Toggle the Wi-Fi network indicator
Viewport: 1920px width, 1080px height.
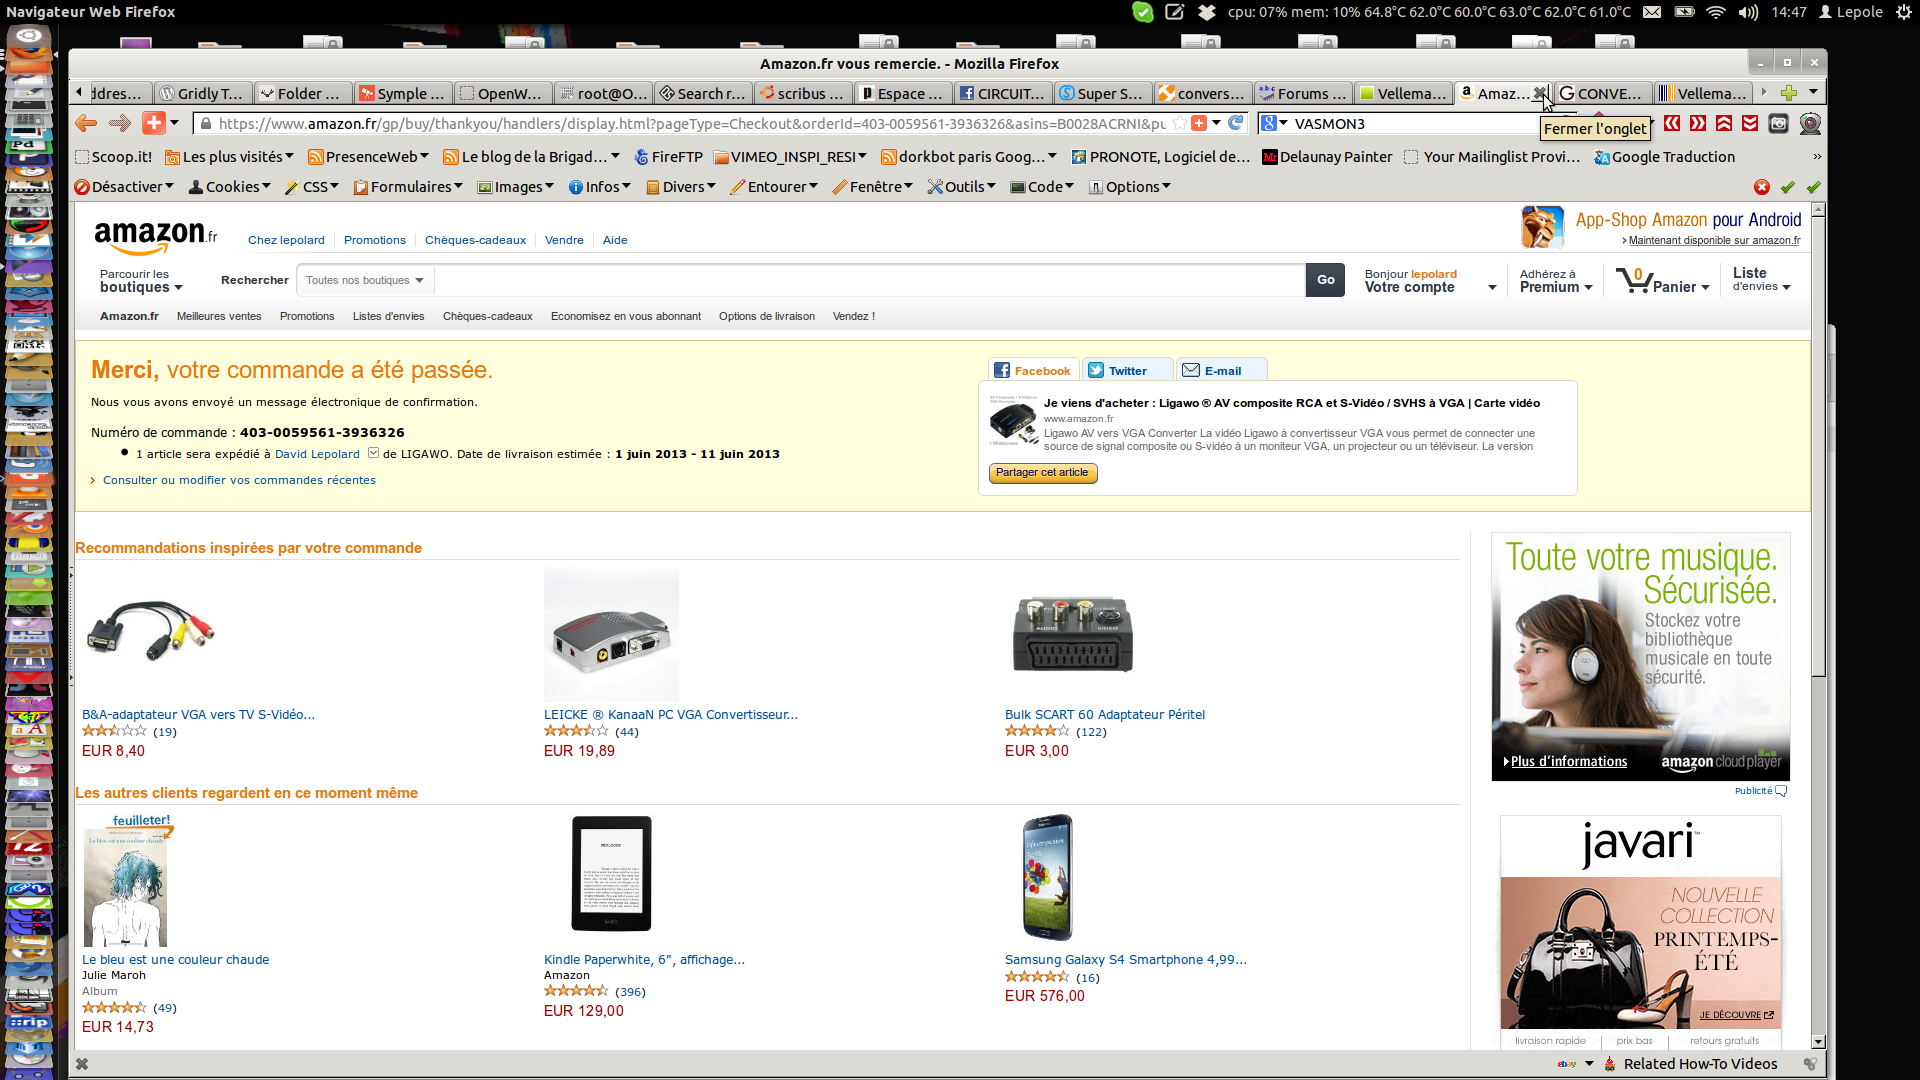tap(1716, 12)
